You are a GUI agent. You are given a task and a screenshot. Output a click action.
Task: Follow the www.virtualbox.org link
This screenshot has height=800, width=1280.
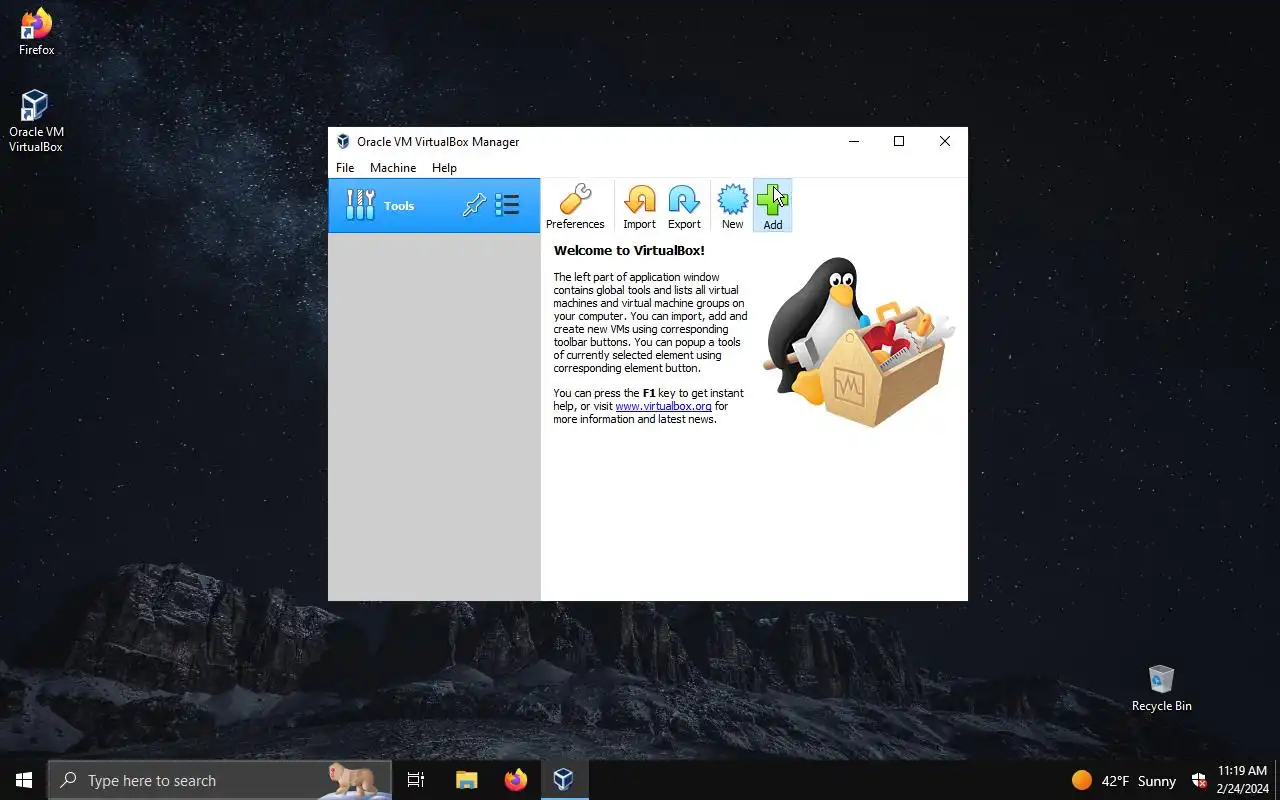(x=663, y=406)
